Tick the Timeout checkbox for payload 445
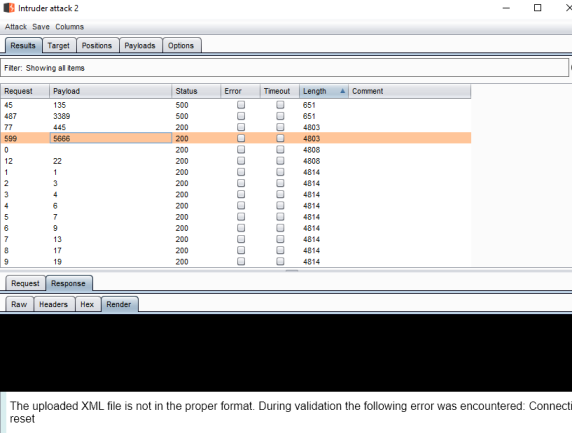Viewport: 572px width, 433px height. click(x=280, y=127)
